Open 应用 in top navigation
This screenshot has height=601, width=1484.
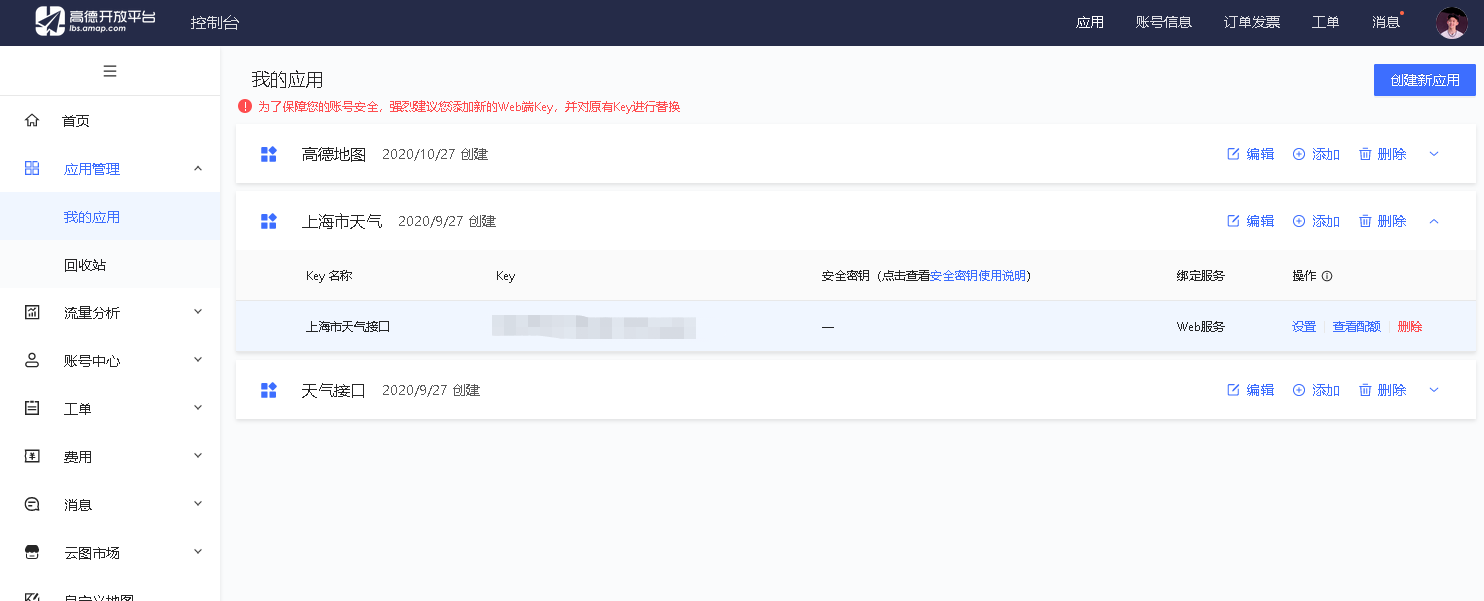click(1090, 22)
